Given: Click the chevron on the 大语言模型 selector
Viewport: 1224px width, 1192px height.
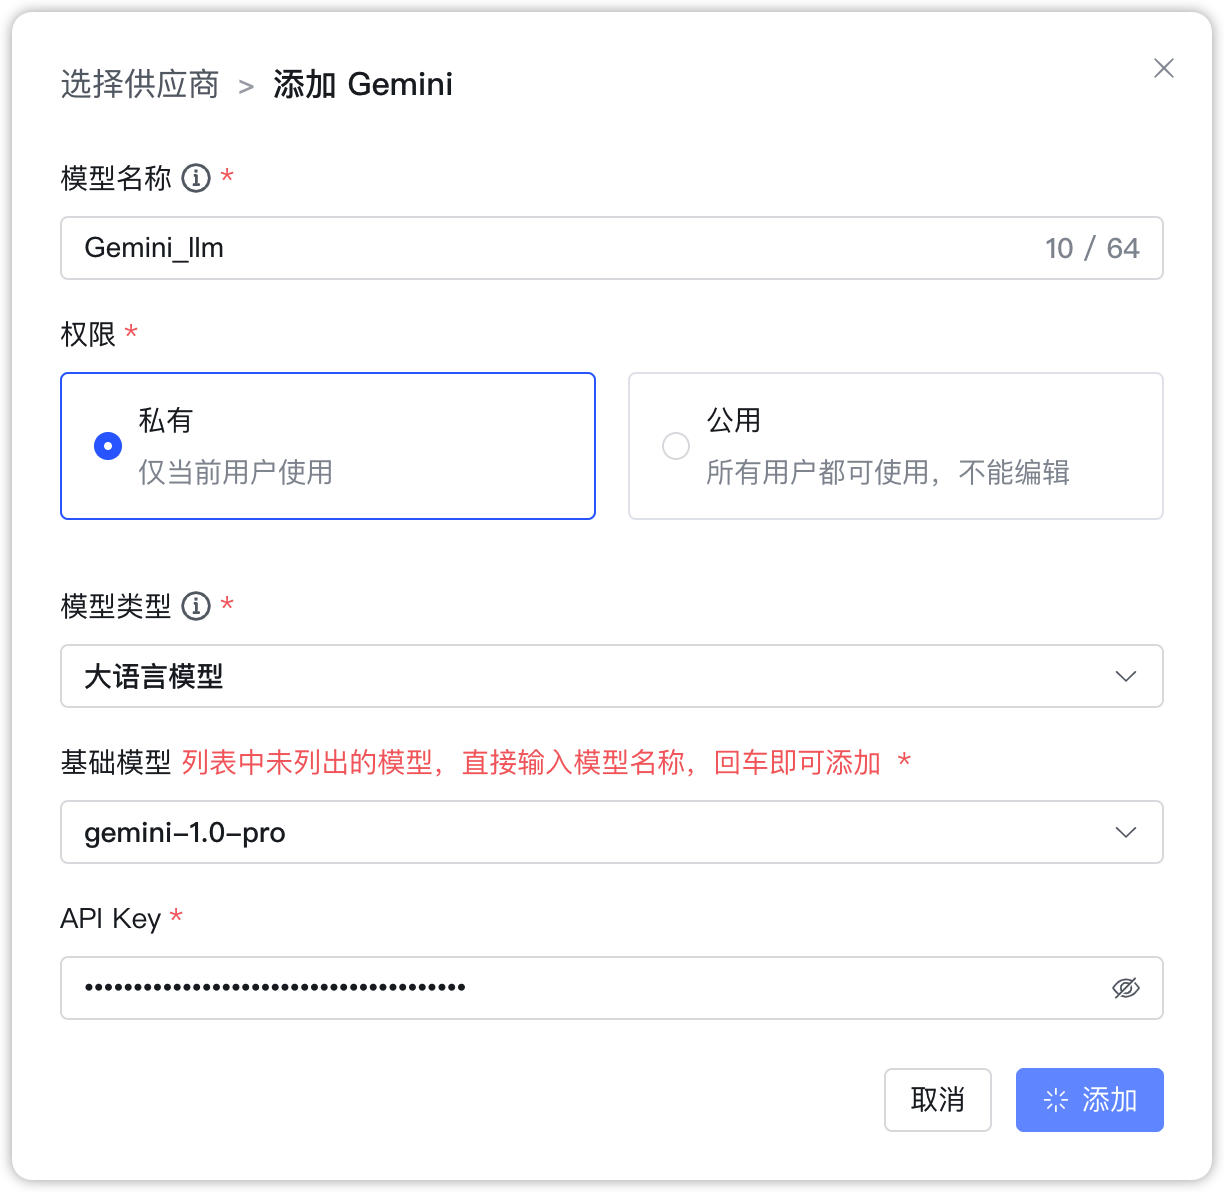Looking at the screenshot, I should [1125, 676].
